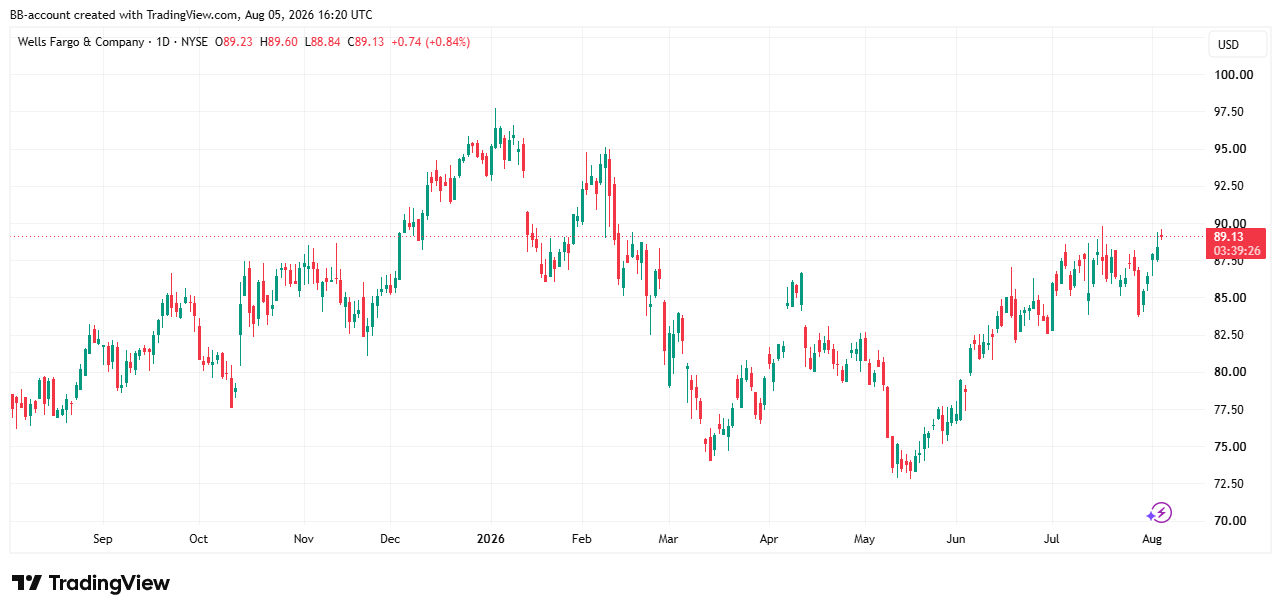Click the Jun label on time axis

(956, 539)
